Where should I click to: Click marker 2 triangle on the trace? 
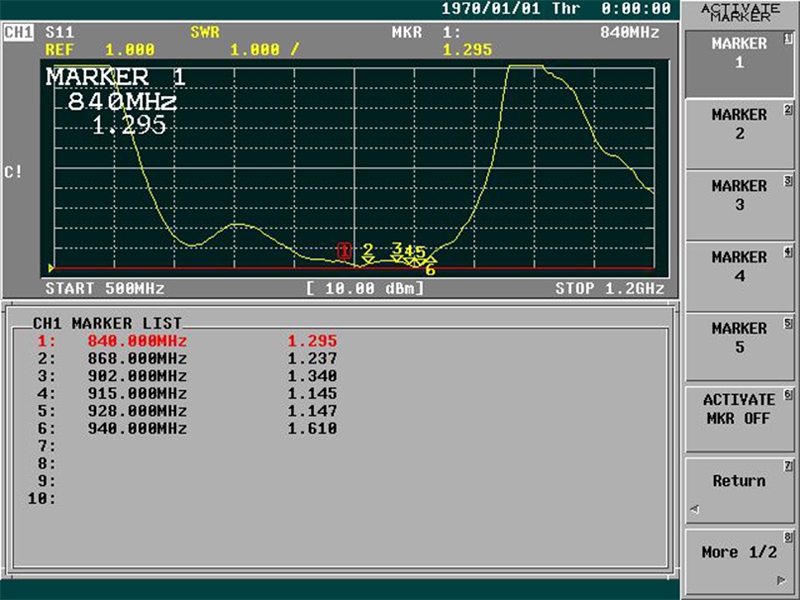pos(368,261)
